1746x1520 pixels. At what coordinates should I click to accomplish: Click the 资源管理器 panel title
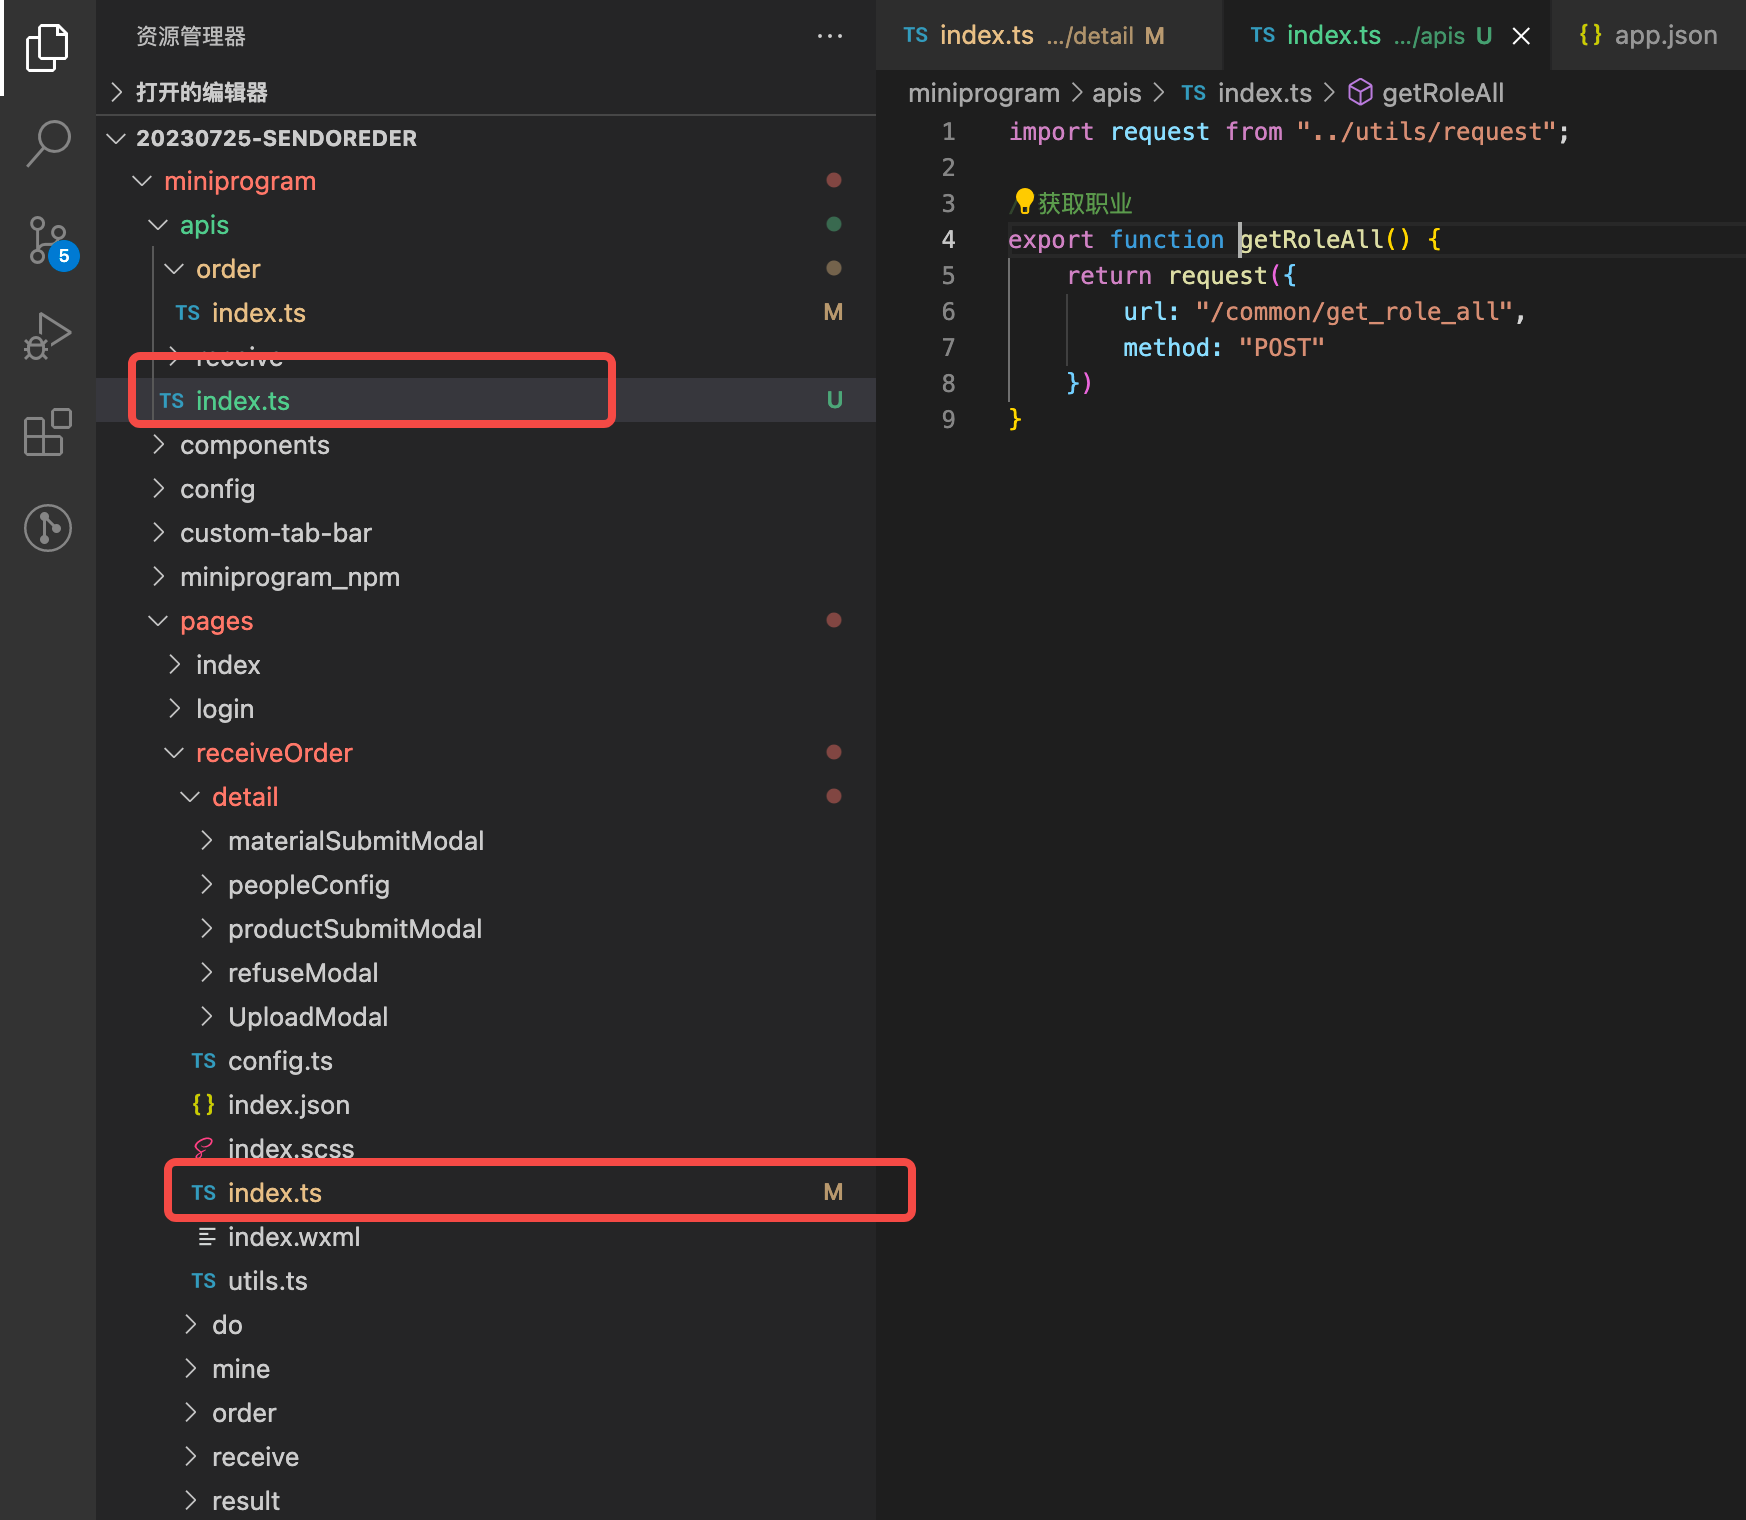[x=191, y=36]
